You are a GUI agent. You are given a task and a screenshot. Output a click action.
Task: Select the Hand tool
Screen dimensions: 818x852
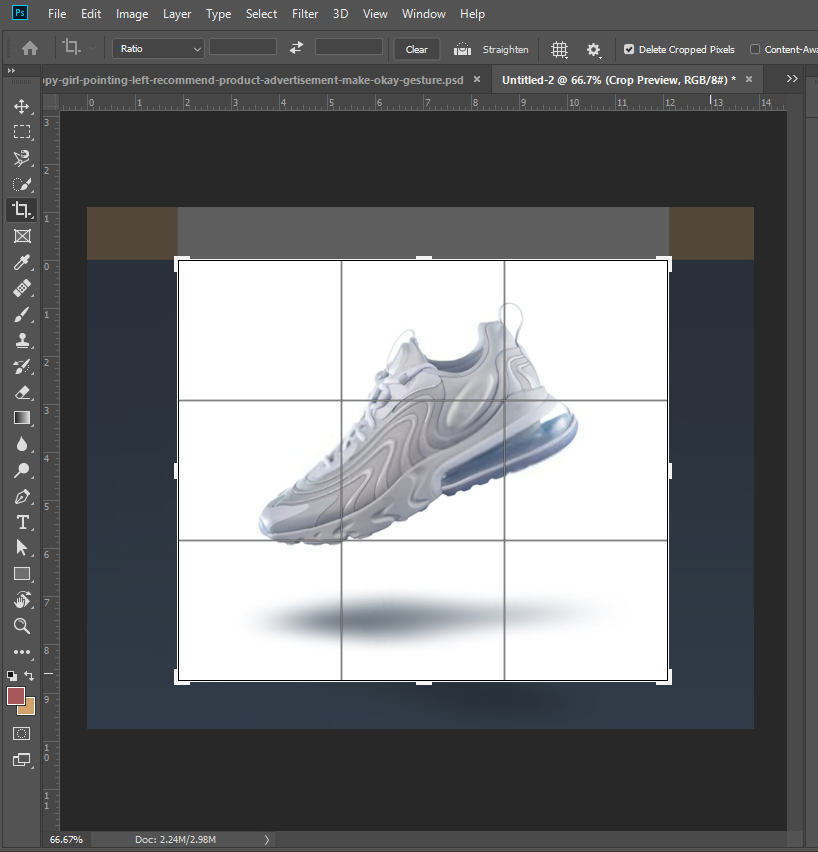22,600
